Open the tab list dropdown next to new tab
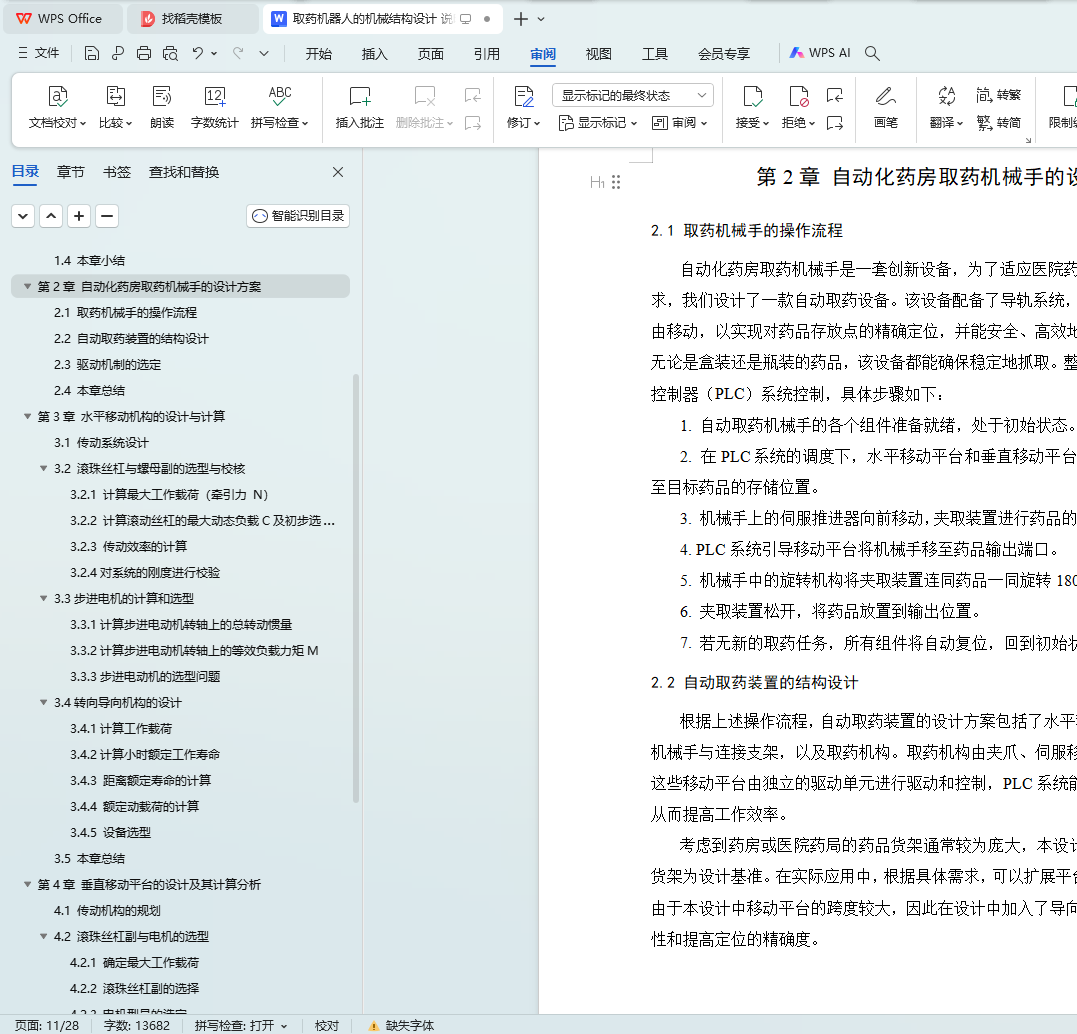This screenshot has height=1034, width=1077. click(x=541, y=19)
